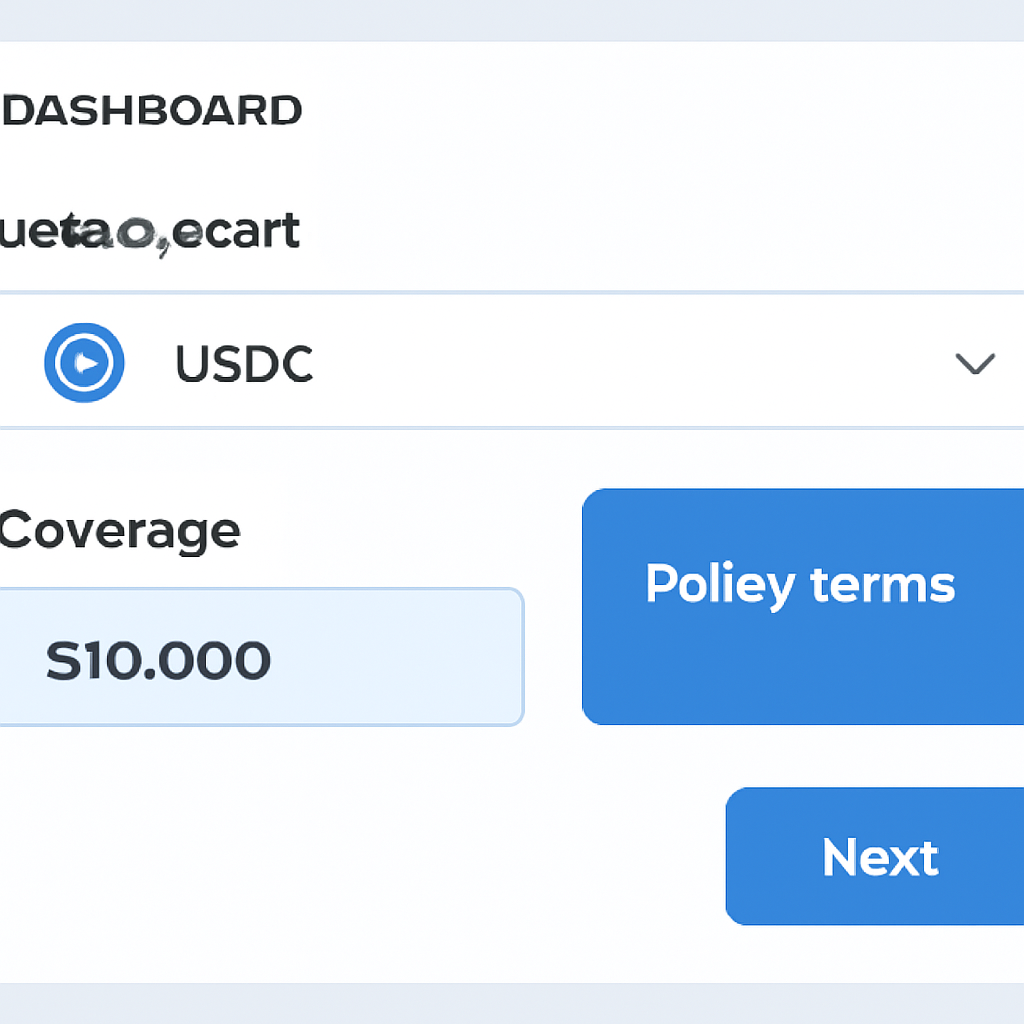Click the DASHBOARD header text
Screen dimensions: 1024x1024
[x=152, y=111]
